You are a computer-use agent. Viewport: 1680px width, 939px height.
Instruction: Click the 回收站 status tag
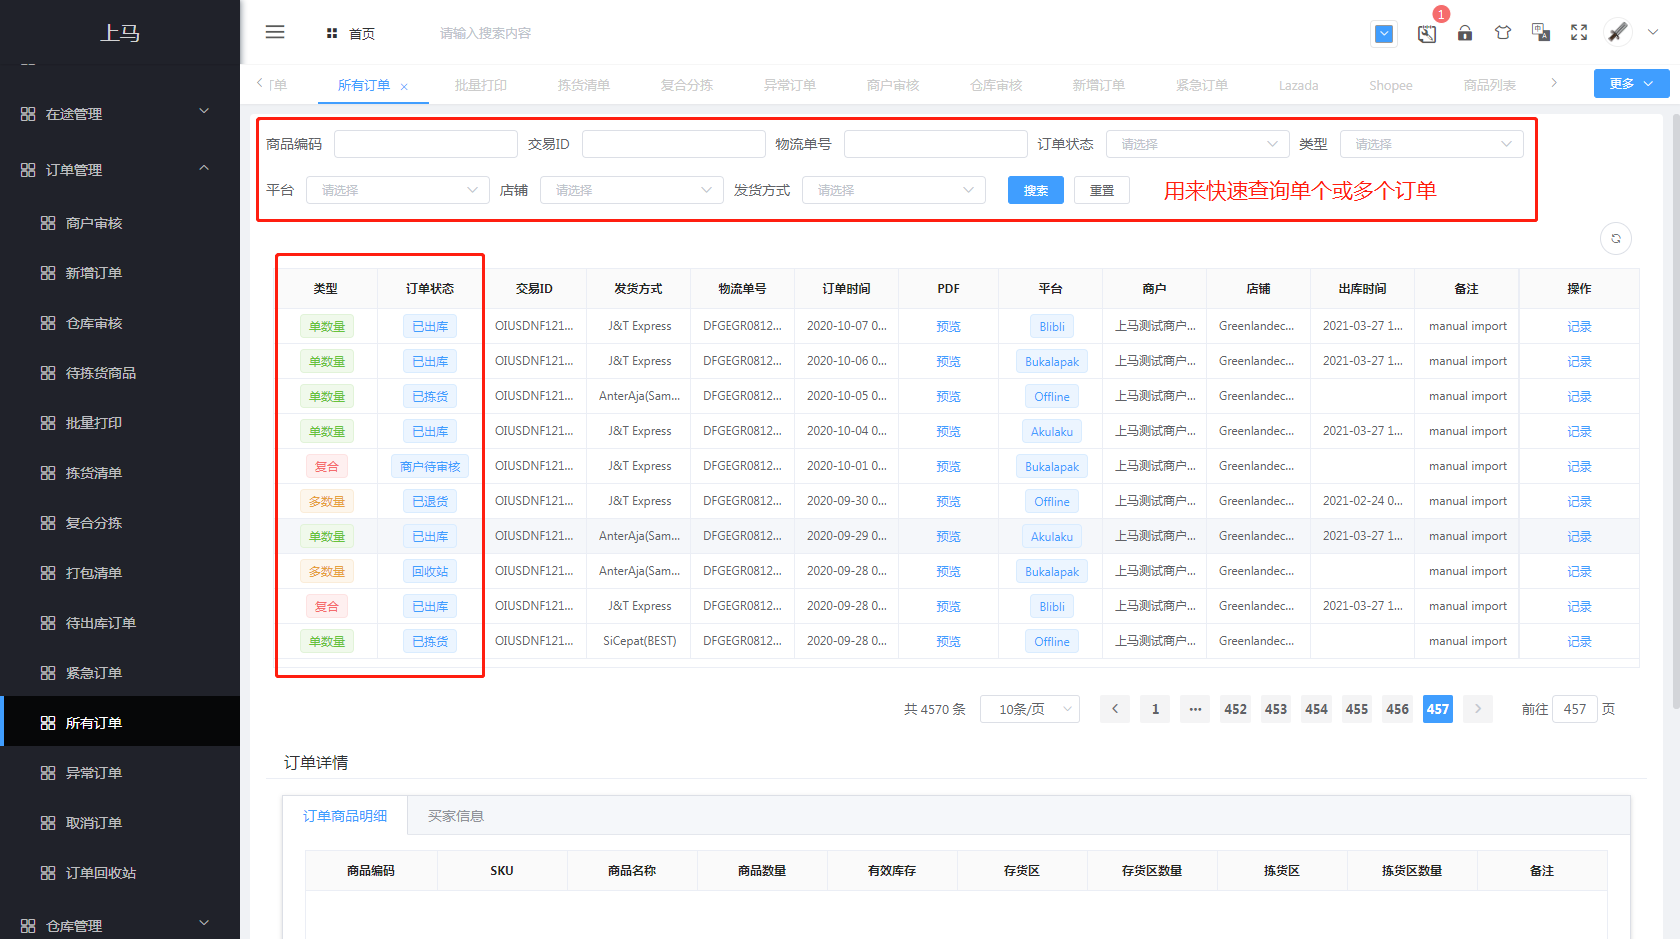pos(430,571)
